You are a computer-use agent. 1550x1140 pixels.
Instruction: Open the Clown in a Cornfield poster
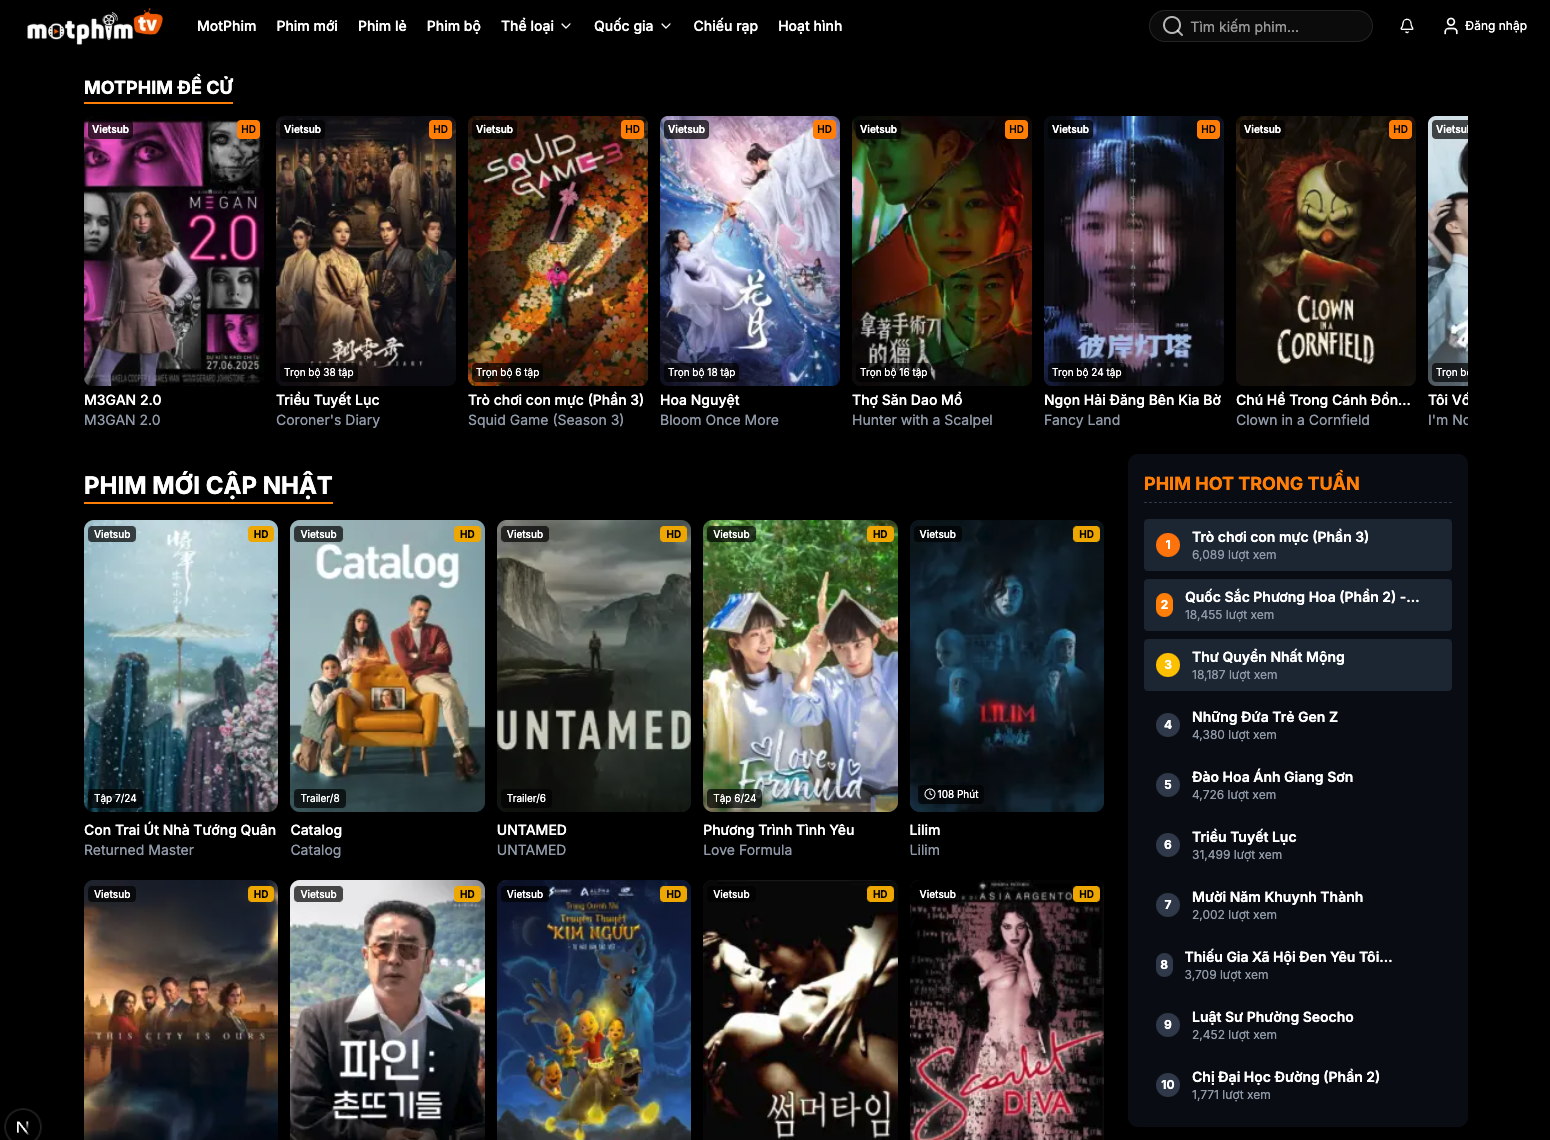1325,251
